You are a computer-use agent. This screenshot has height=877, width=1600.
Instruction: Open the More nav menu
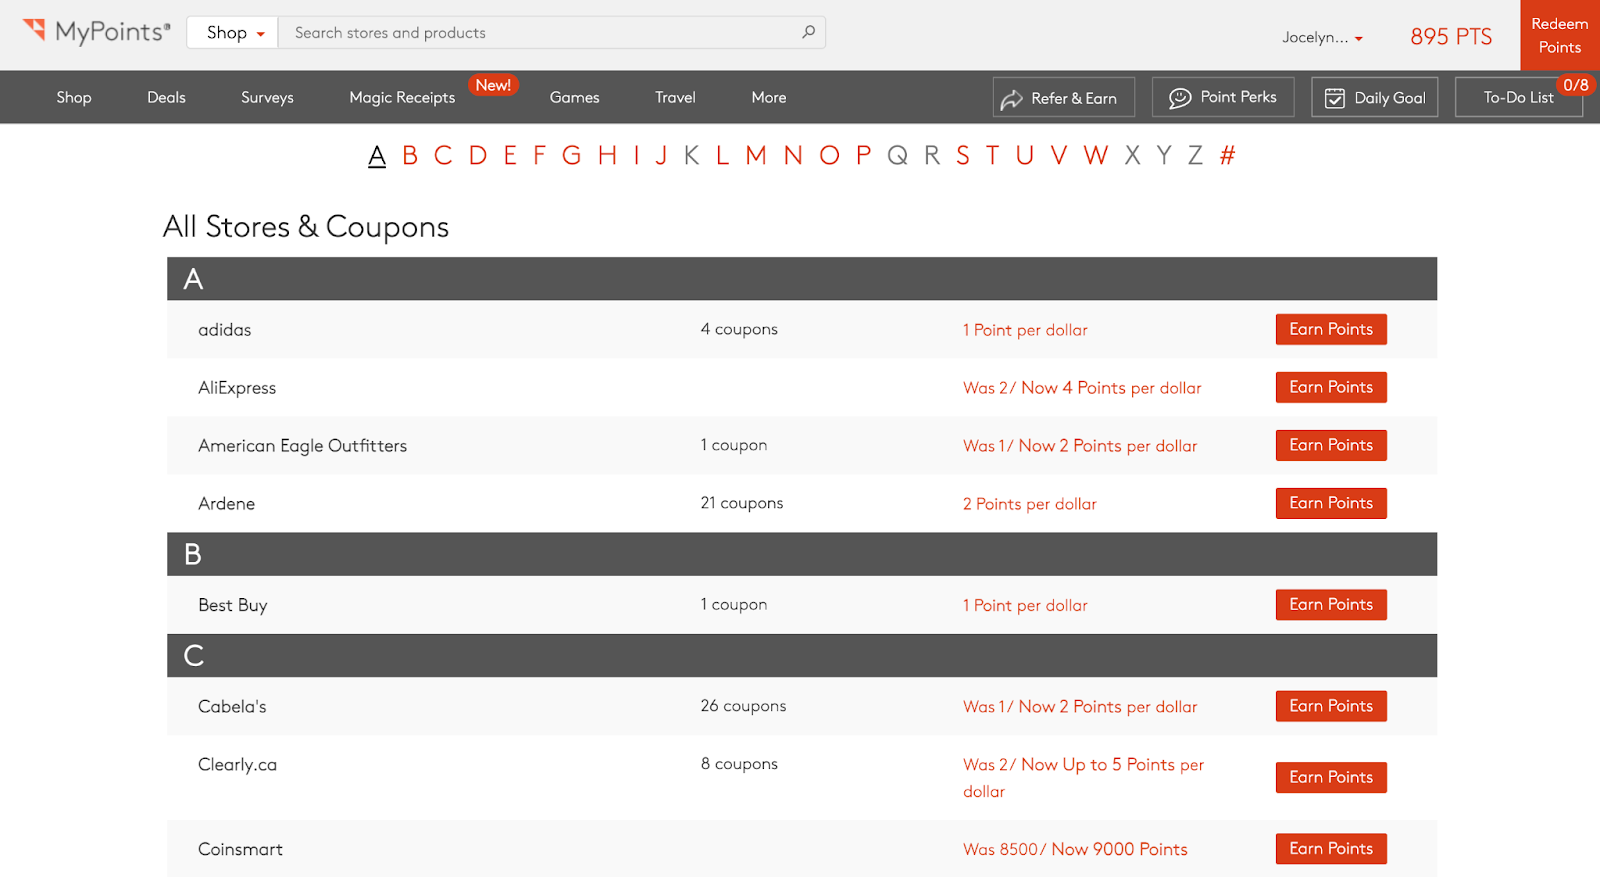pyautogui.click(x=769, y=97)
